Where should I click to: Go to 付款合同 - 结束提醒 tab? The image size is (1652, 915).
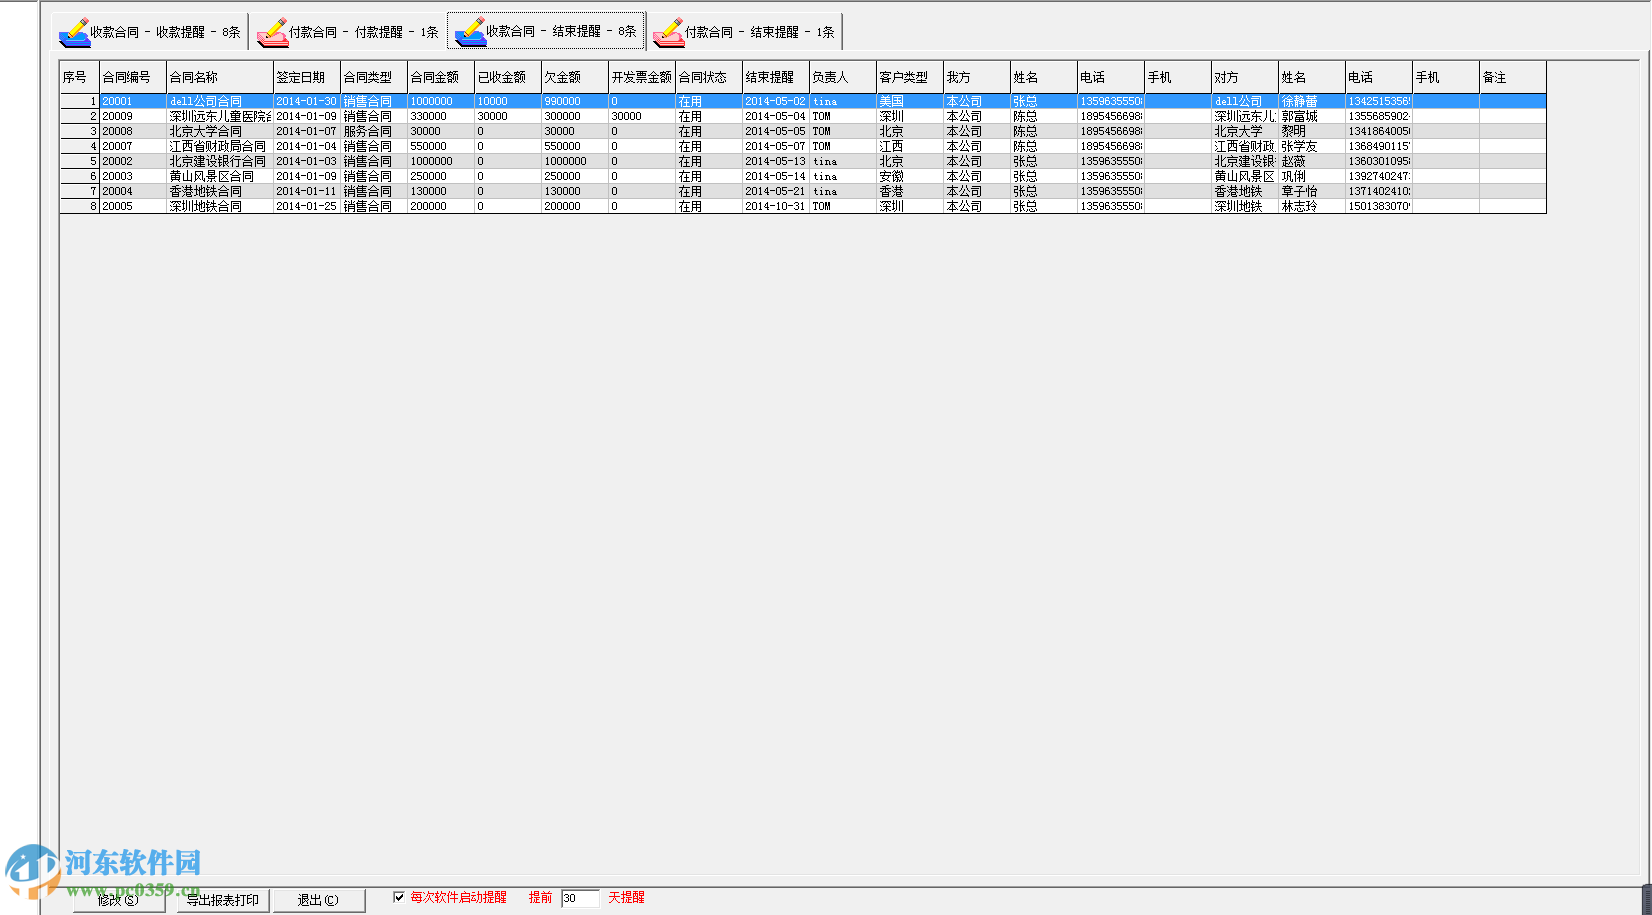[x=743, y=31]
